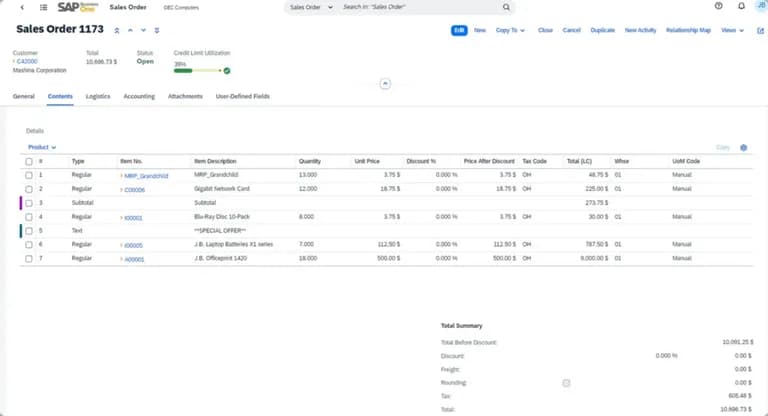
Task: Open link arrow beside item I00005
Action: 121,245
